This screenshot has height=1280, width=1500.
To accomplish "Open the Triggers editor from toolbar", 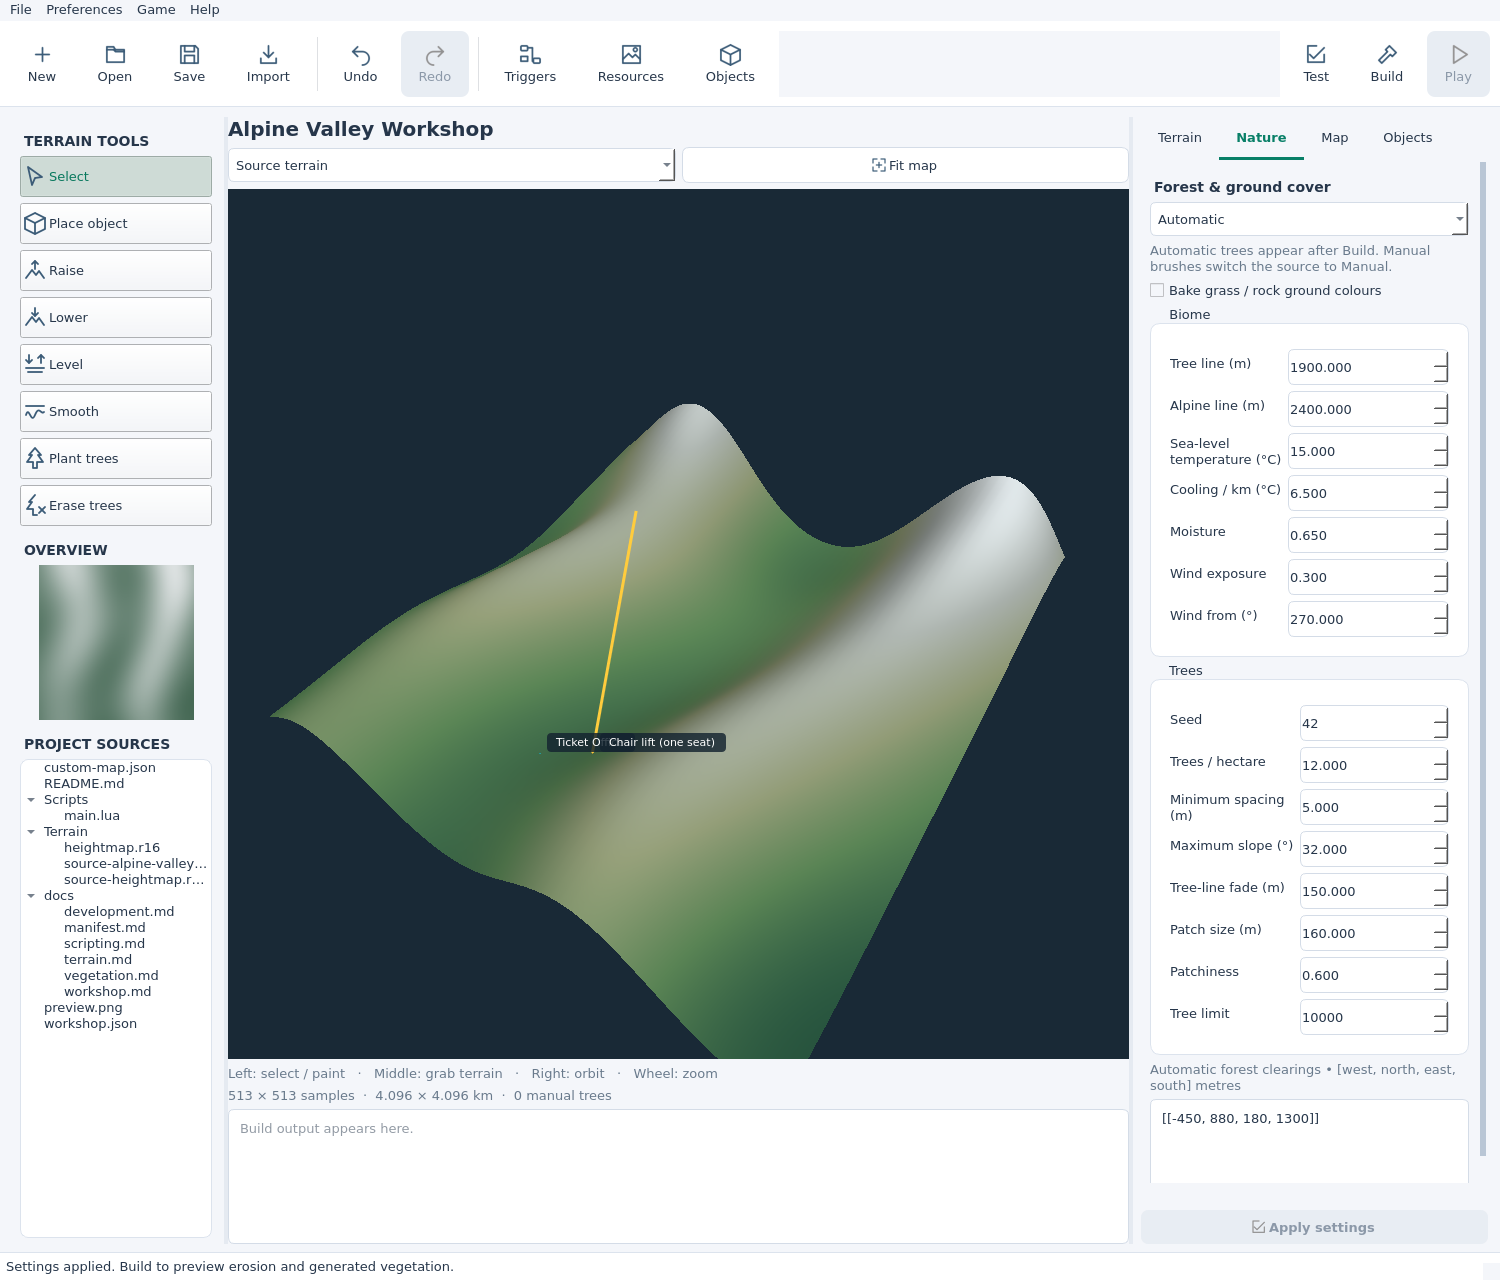I will tap(530, 64).
